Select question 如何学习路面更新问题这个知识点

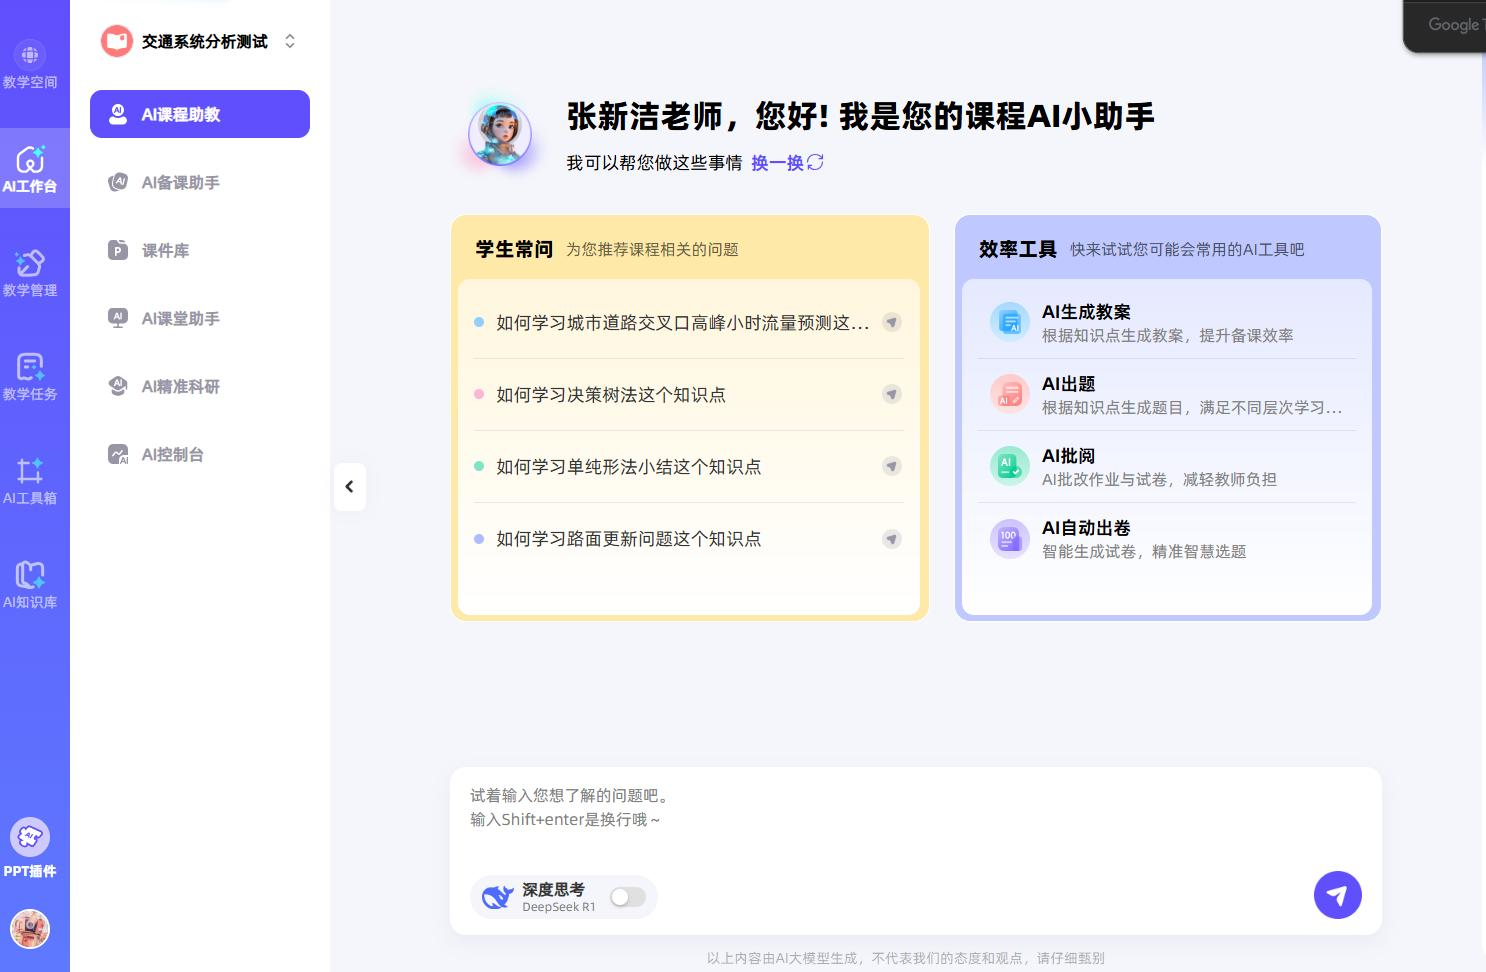(x=628, y=539)
